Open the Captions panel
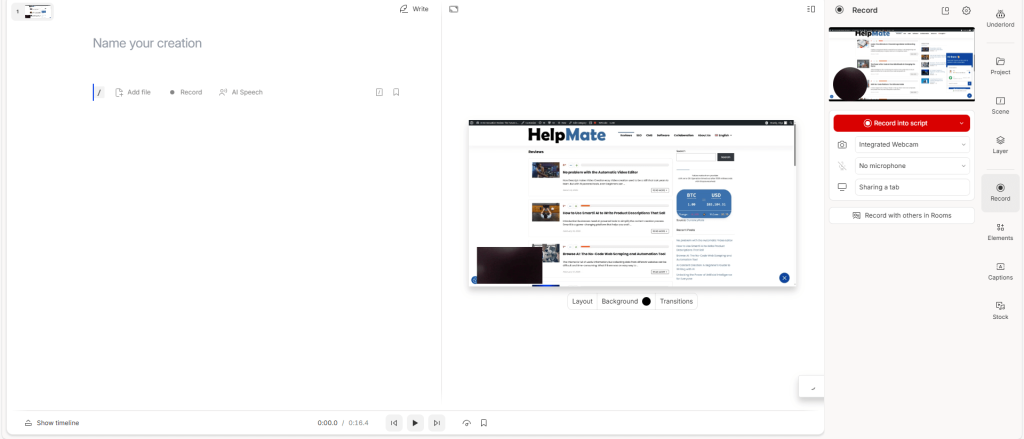The image size is (1024, 439). coord(1000,271)
